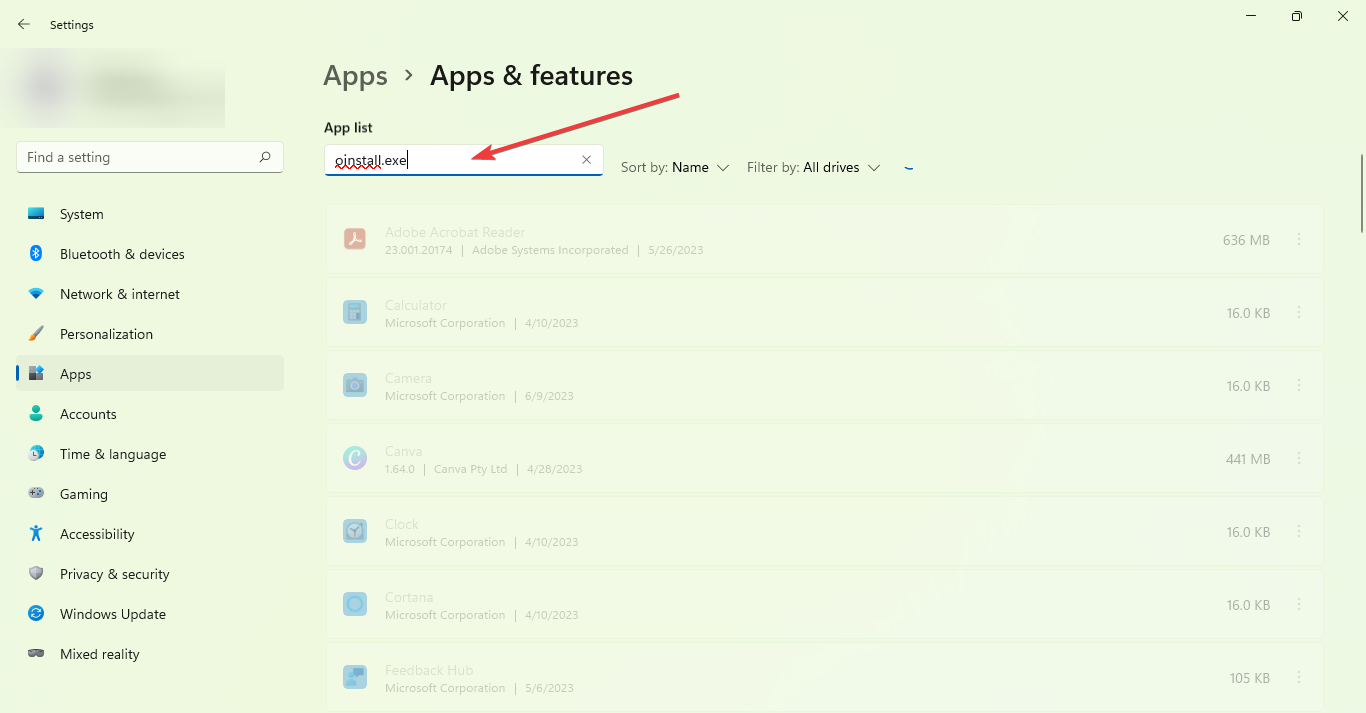Clear the app list search text
1366x713 pixels.
(587, 160)
